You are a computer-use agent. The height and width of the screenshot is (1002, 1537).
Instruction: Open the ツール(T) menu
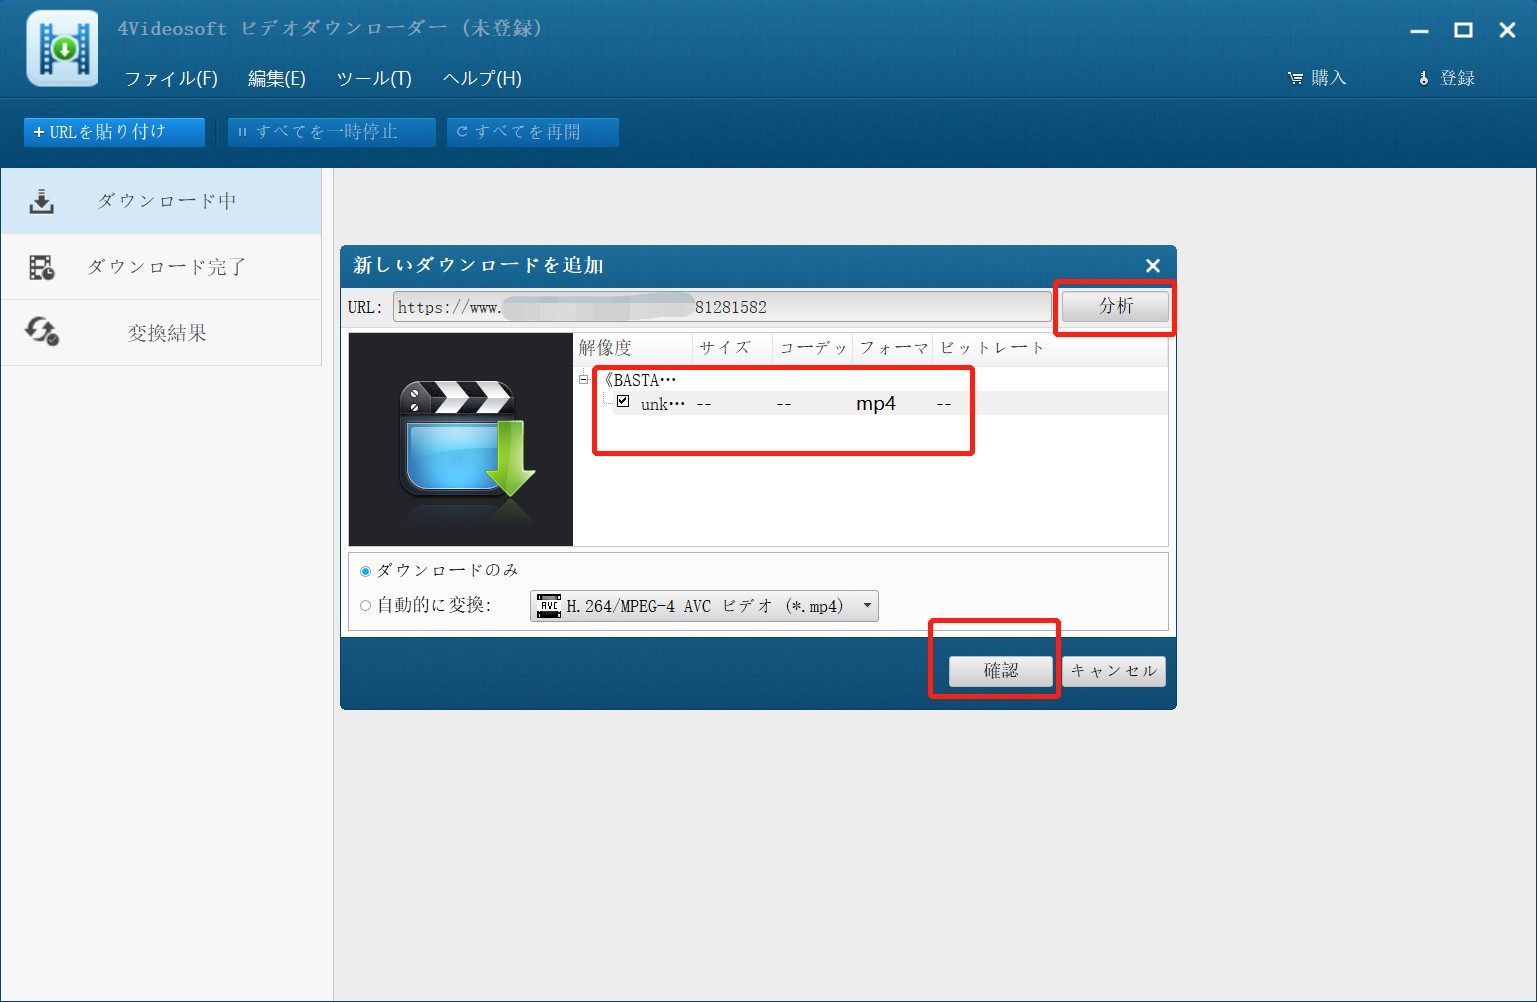[374, 78]
